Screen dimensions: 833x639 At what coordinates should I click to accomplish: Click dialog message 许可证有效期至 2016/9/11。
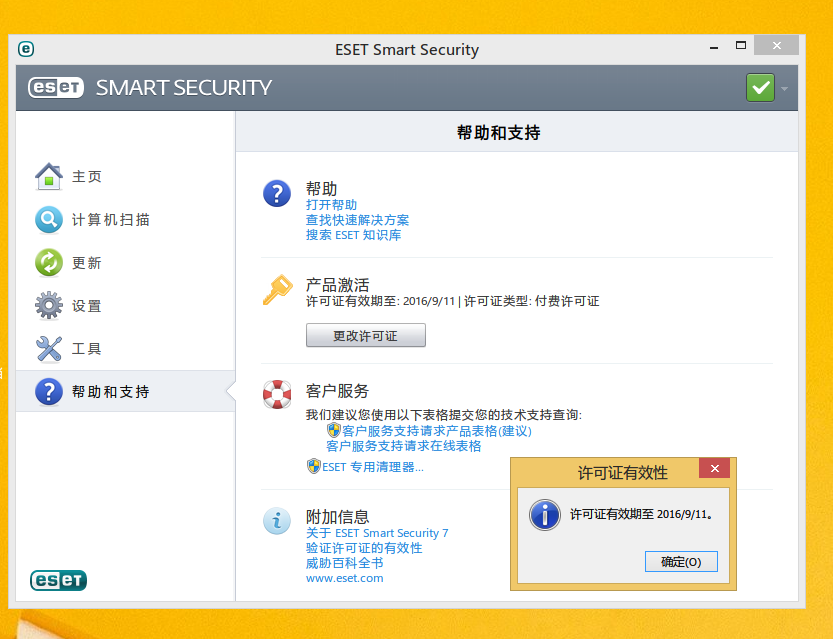pyautogui.click(x=641, y=514)
